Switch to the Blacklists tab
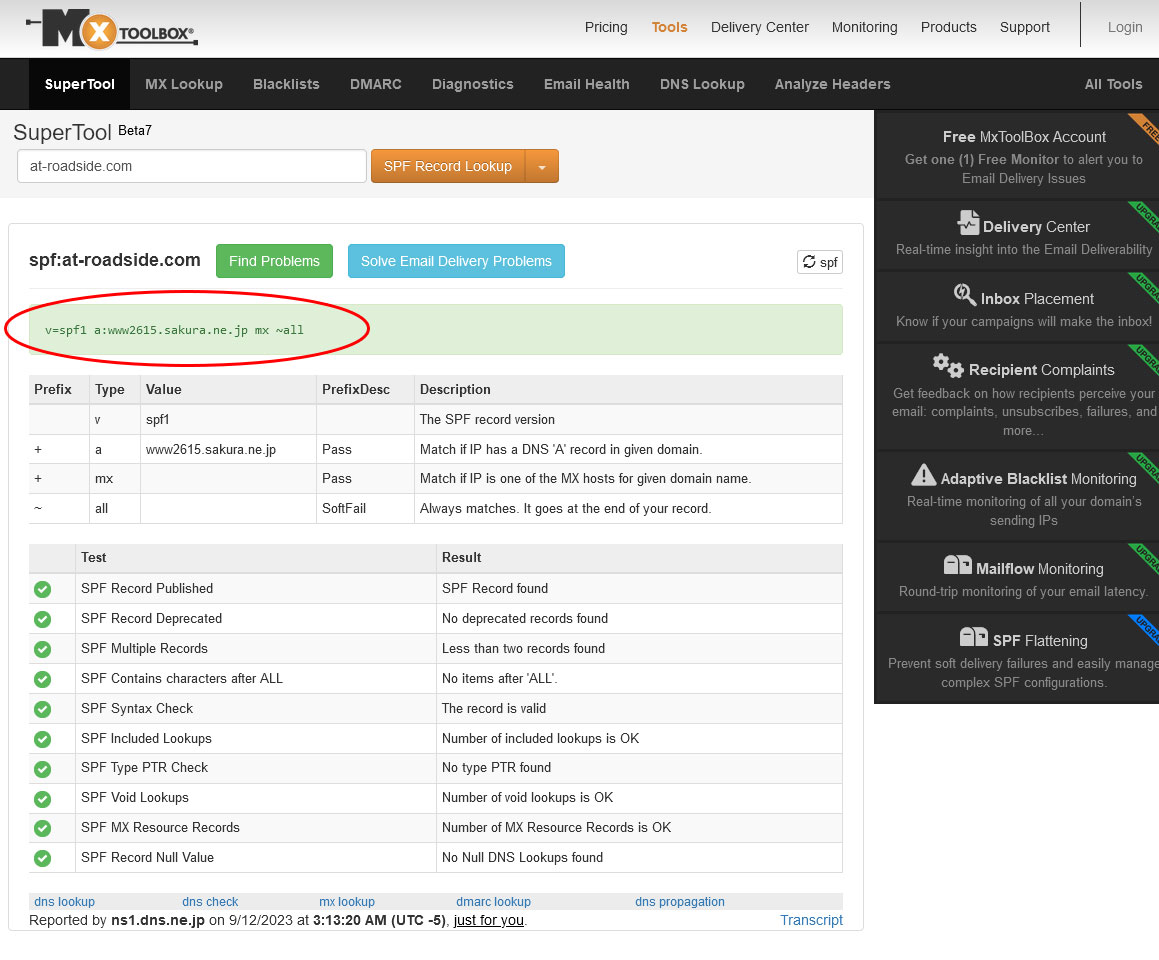The width and height of the screenshot is (1159, 960). 286,84
